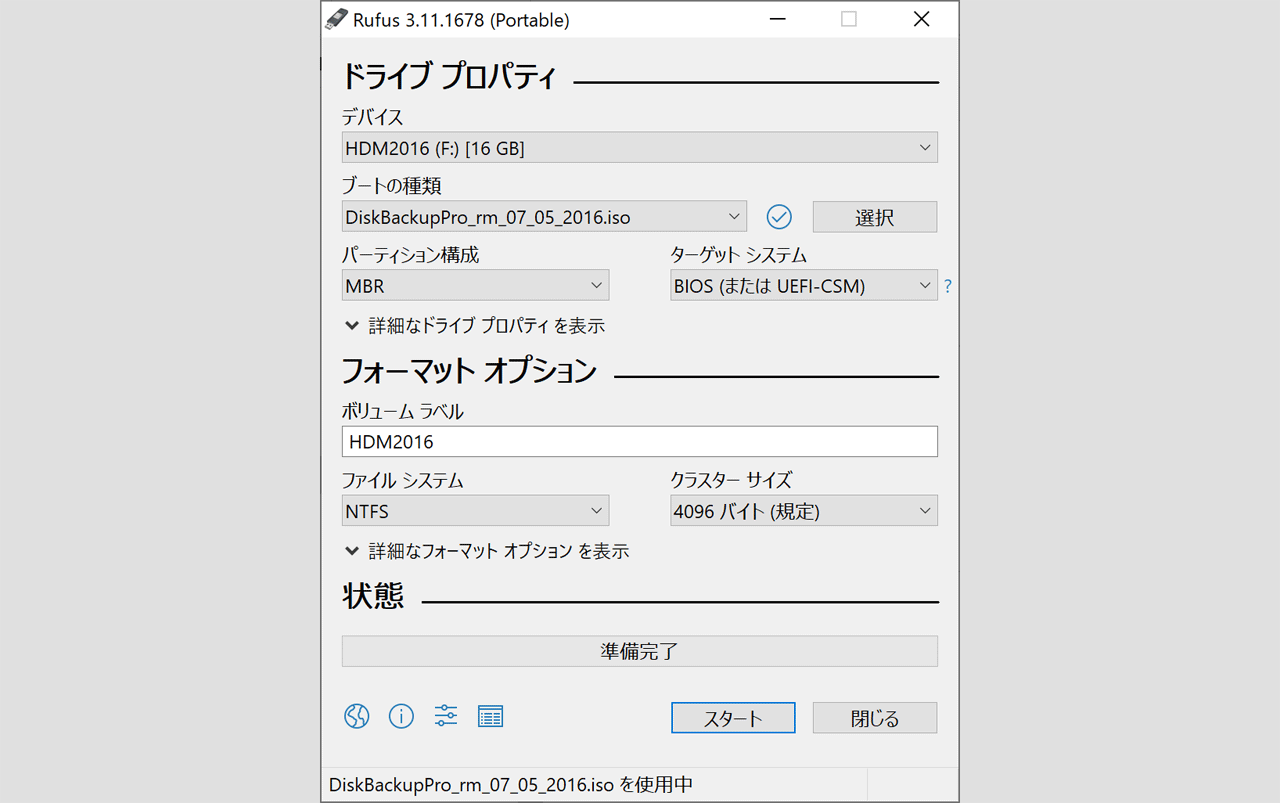The height and width of the screenshot is (803, 1280).
Task: Click the パーティション構成 label
Action: (410, 255)
